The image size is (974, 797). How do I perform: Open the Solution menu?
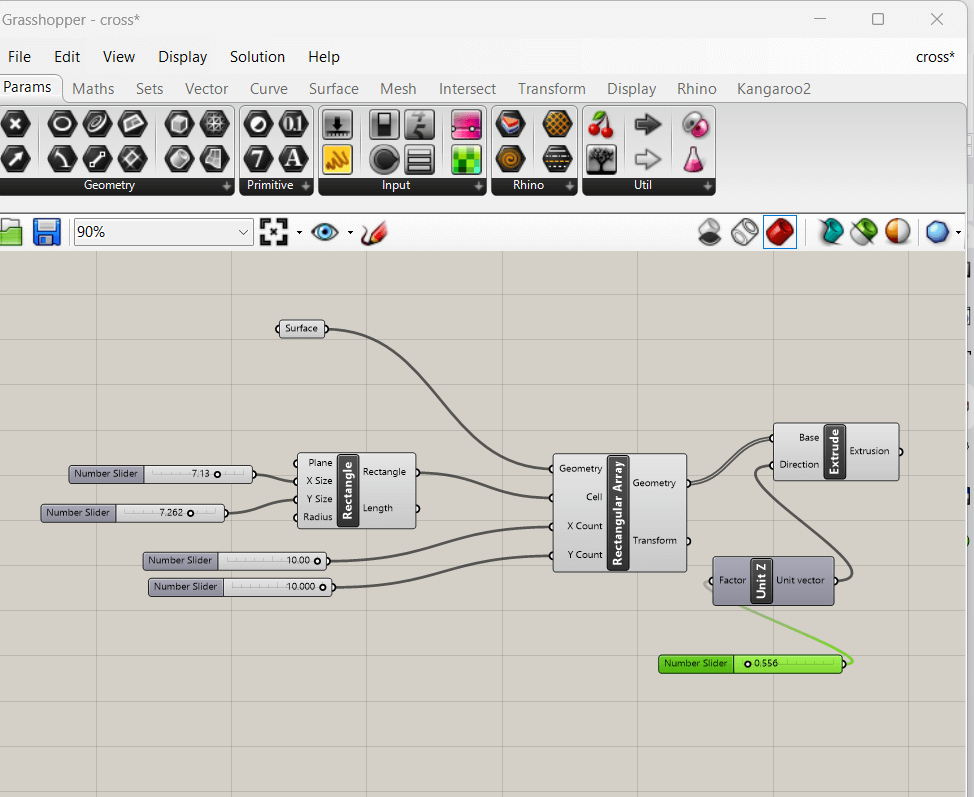coord(257,57)
